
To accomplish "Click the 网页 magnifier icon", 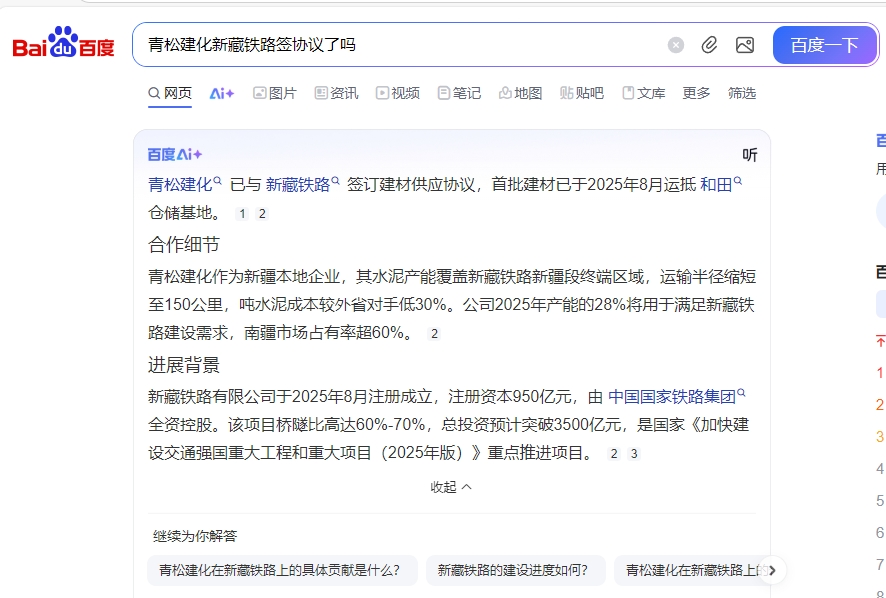I will click(x=154, y=93).
